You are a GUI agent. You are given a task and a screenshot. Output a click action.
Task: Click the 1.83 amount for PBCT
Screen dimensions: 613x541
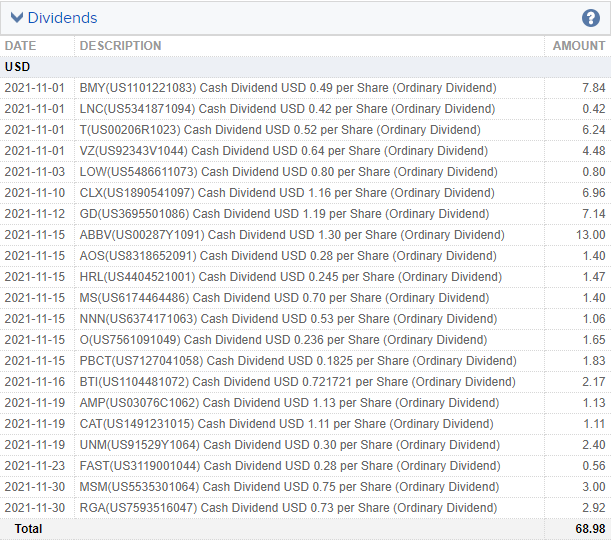pos(594,361)
